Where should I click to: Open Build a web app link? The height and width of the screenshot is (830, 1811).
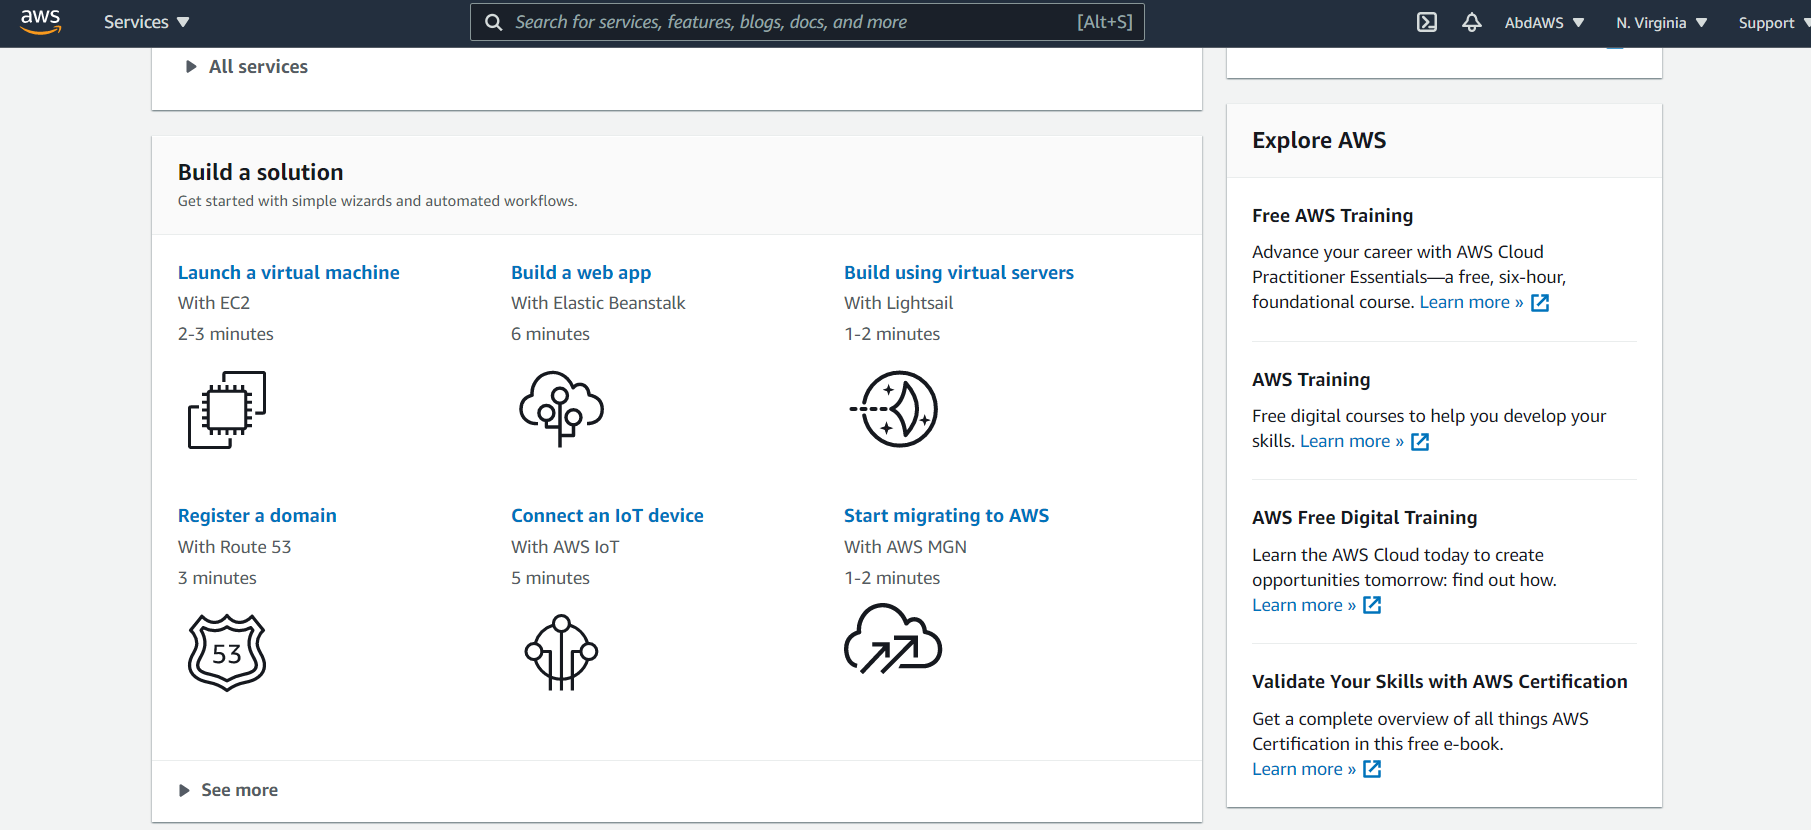[581, 272]
